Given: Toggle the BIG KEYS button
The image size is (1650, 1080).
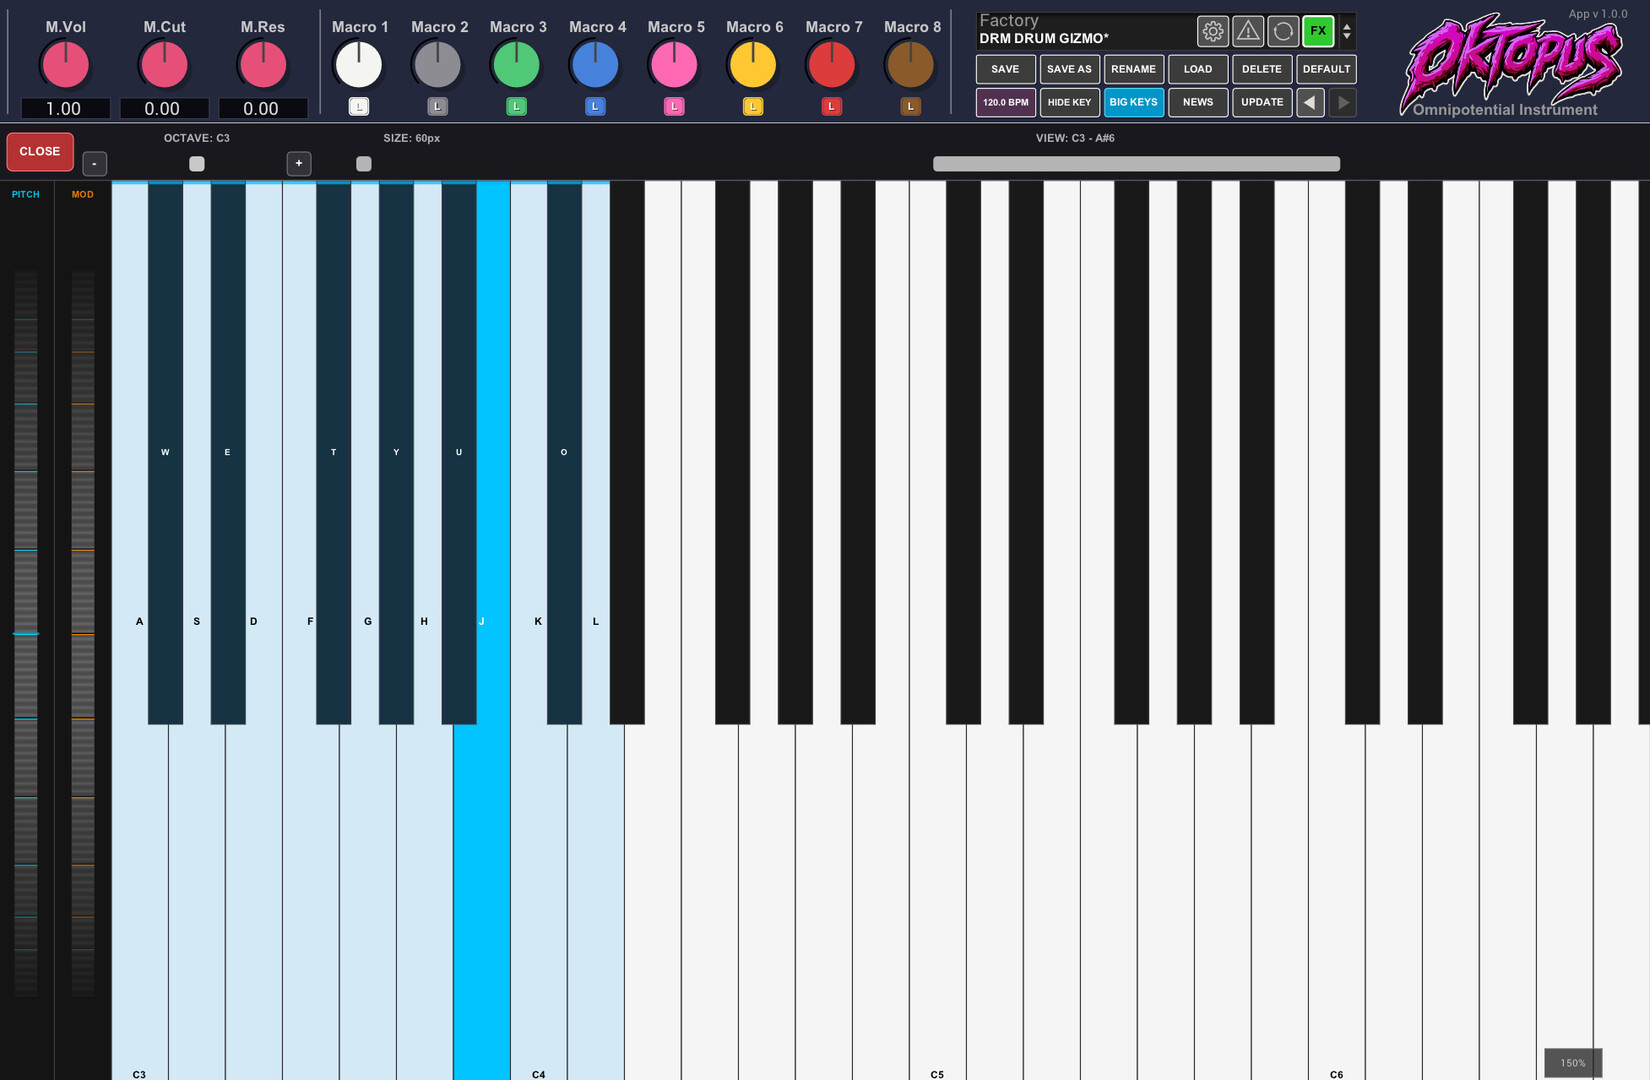Looking at the screenshot, I should tap(1133, 102).
